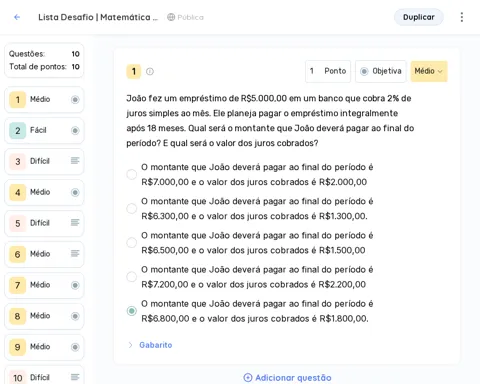Image resolution: width=480 pixels, height=384 pixels.
Task: Open the Médio difficulty dropdown
Action: coord(429,71)
